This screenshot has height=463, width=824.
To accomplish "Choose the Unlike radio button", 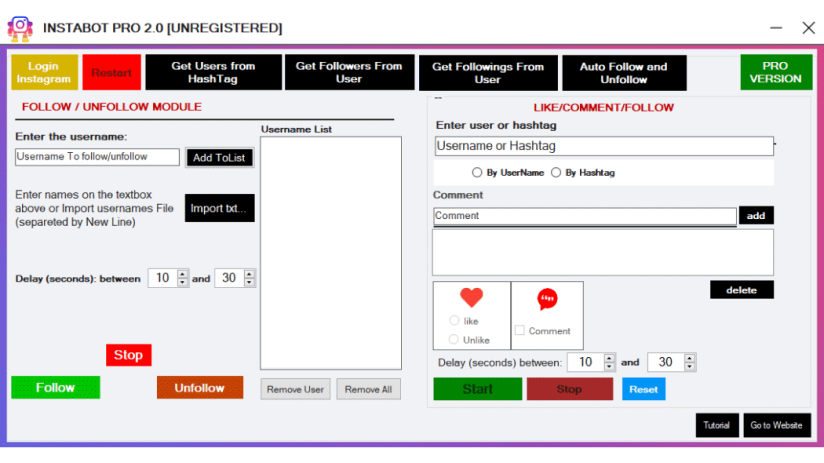I will click(454, 339).
